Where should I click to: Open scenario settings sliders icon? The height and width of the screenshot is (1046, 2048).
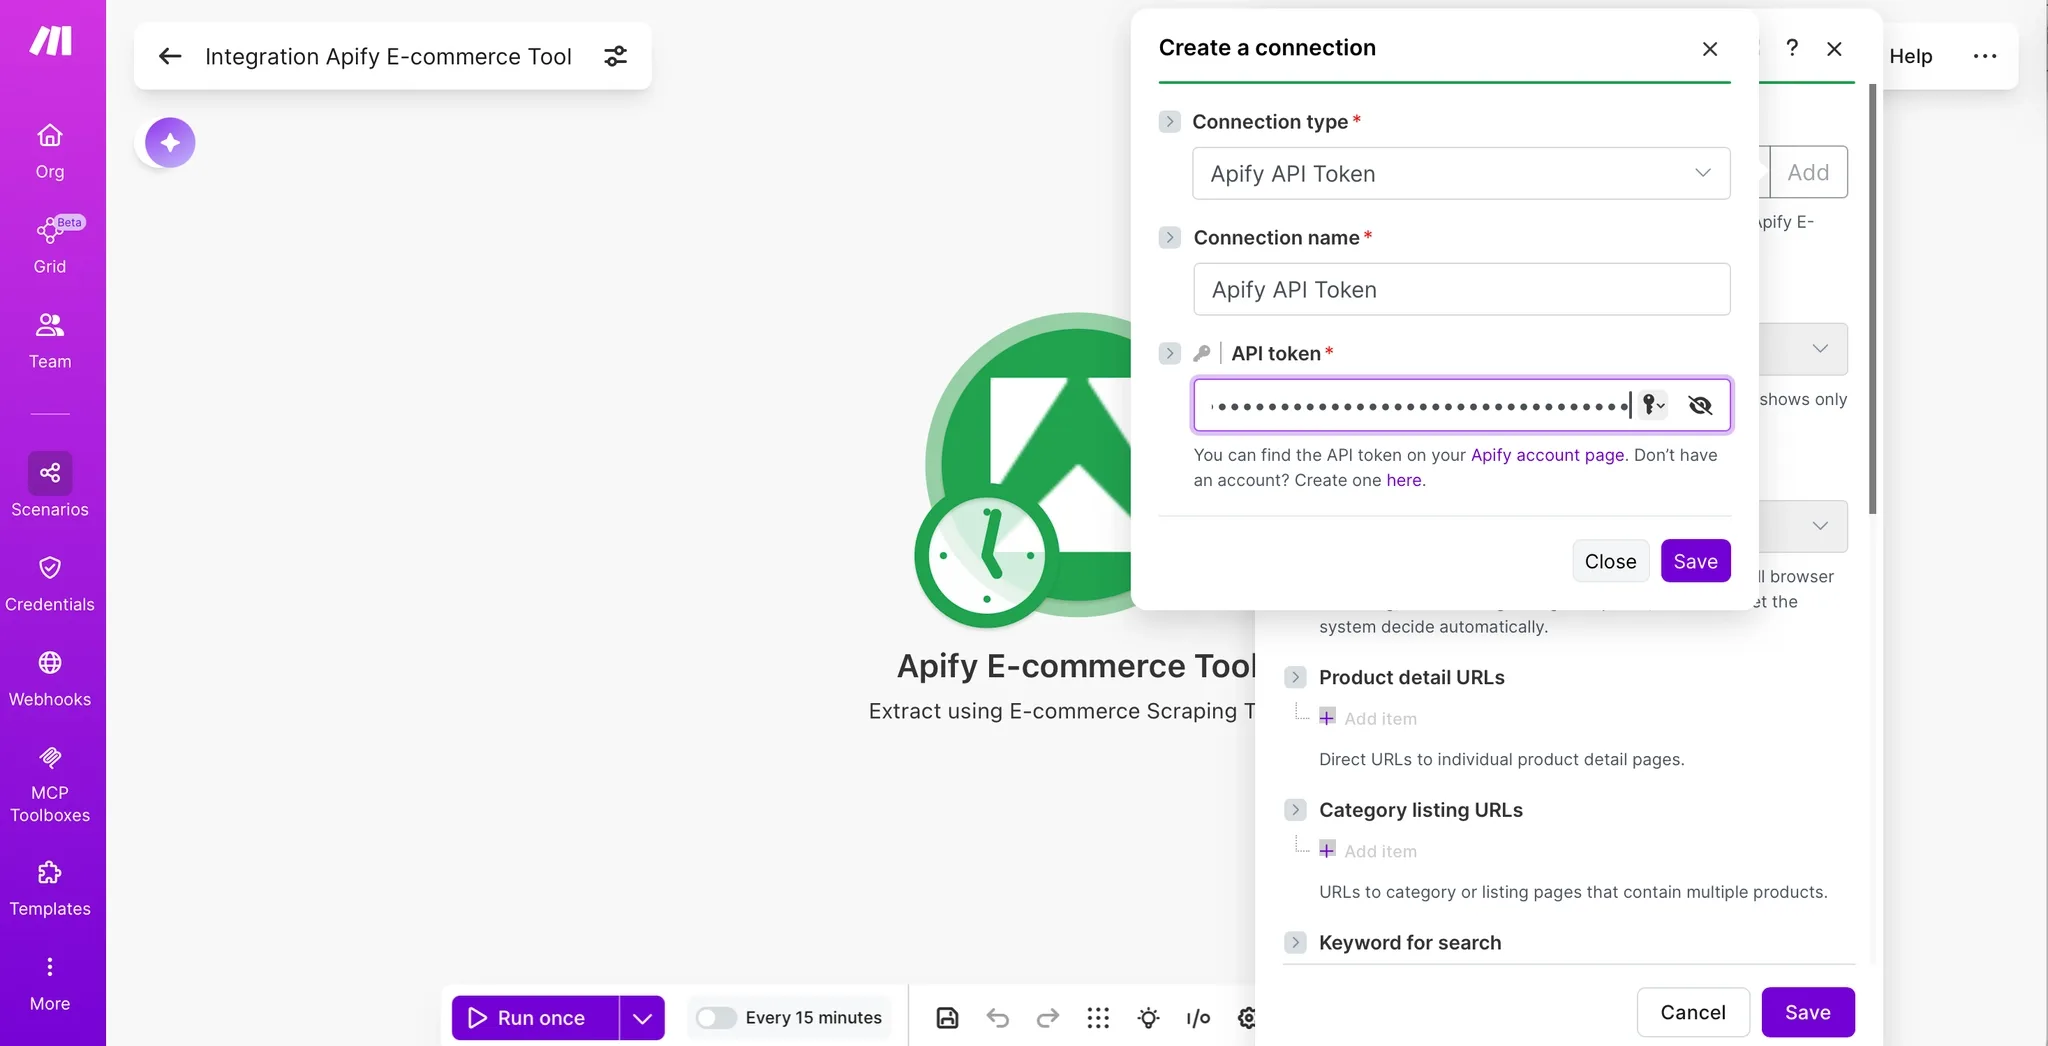[x=616, y=56]
